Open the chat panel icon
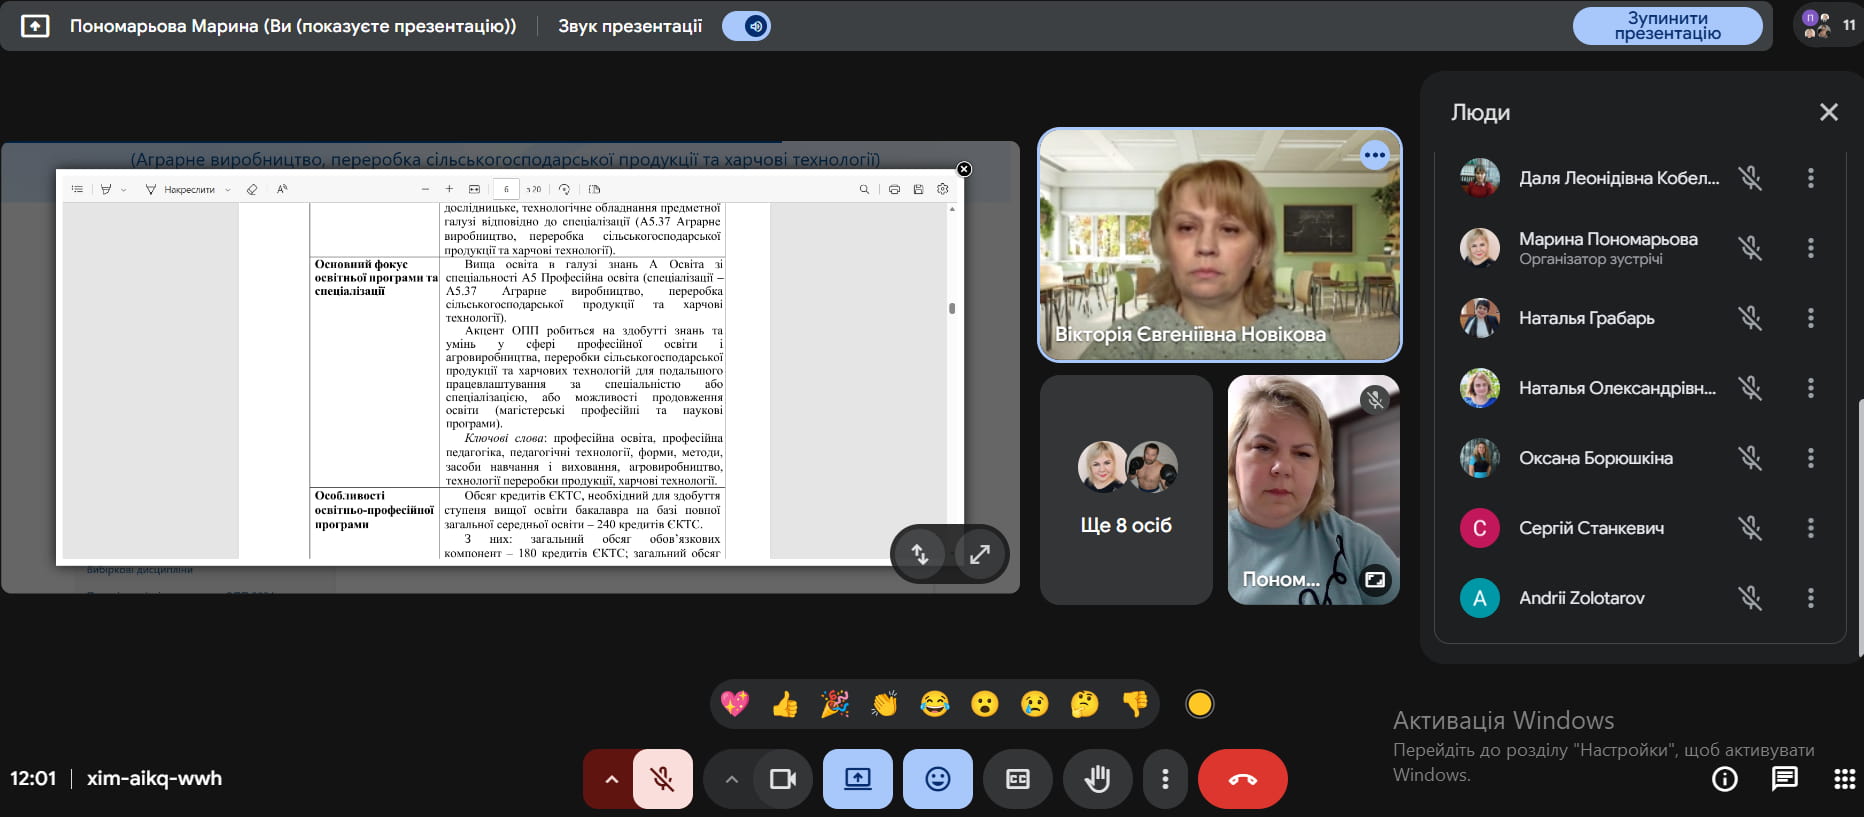1864x817 pixels. click(1784, 779)
